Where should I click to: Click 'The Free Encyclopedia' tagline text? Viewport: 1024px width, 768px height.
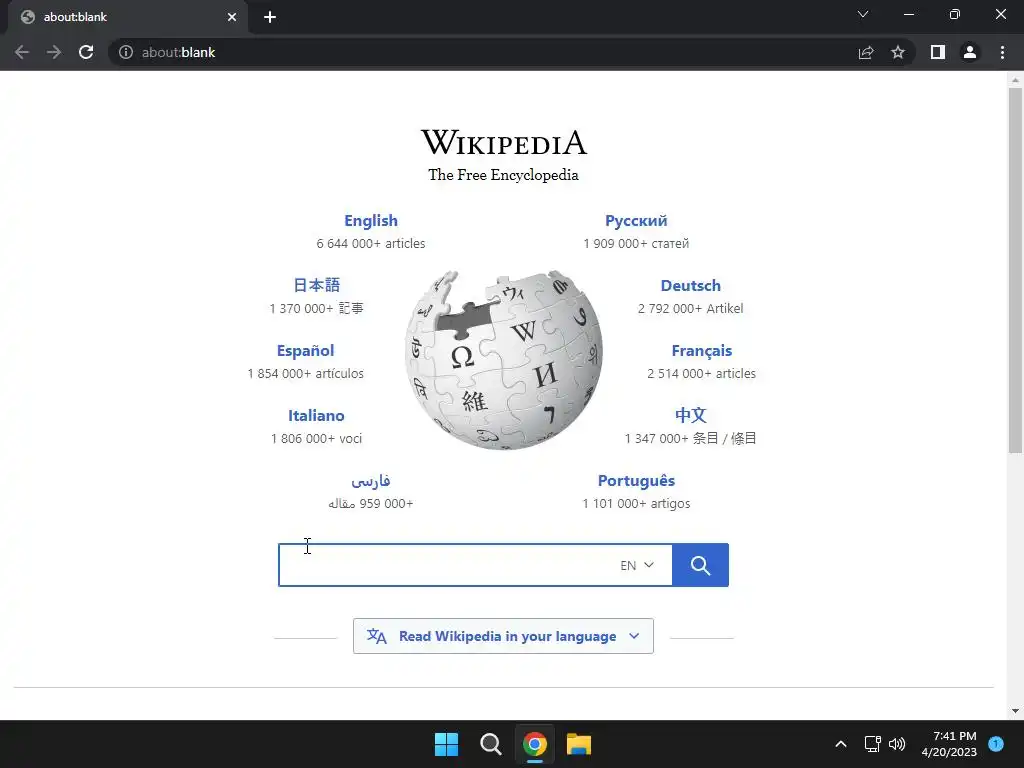click(x=504, y=175)
